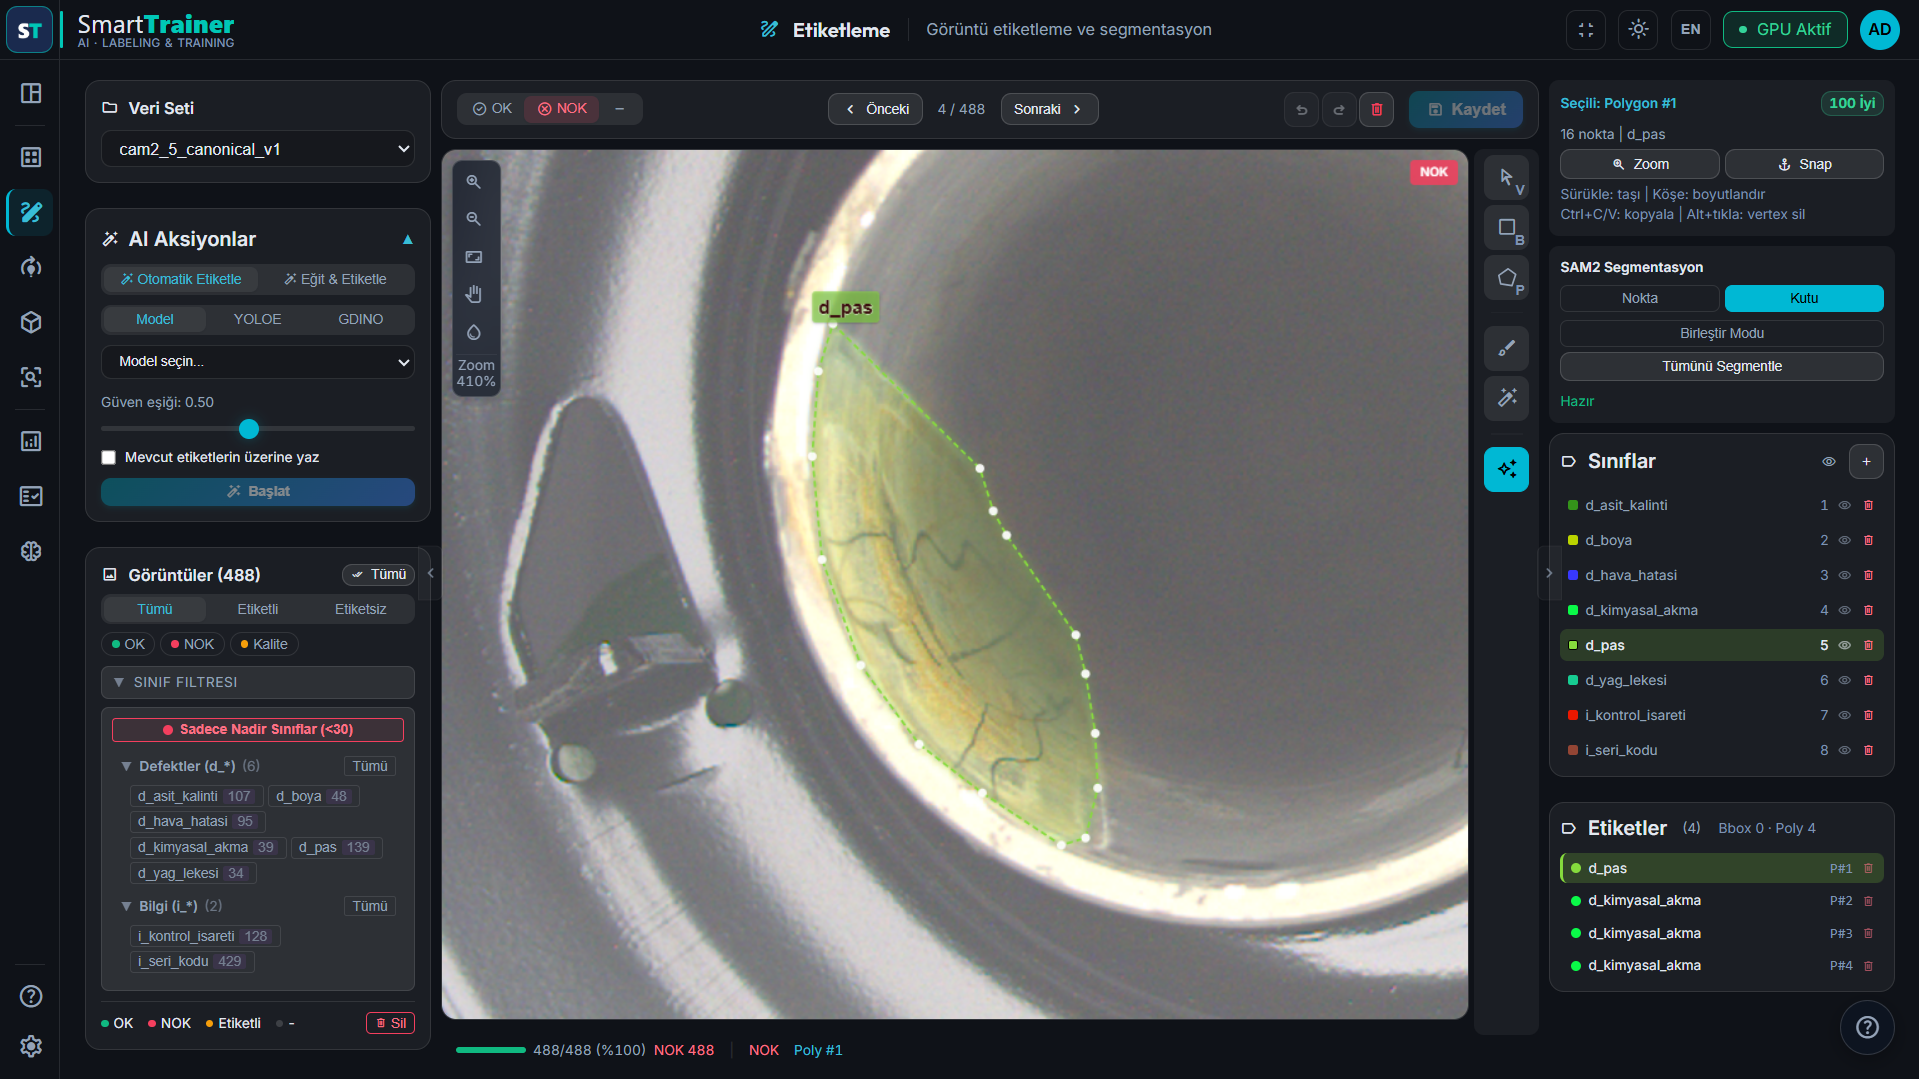Fit image to screen
The height and width of the screenshot is (1079, 1919).
474,257
